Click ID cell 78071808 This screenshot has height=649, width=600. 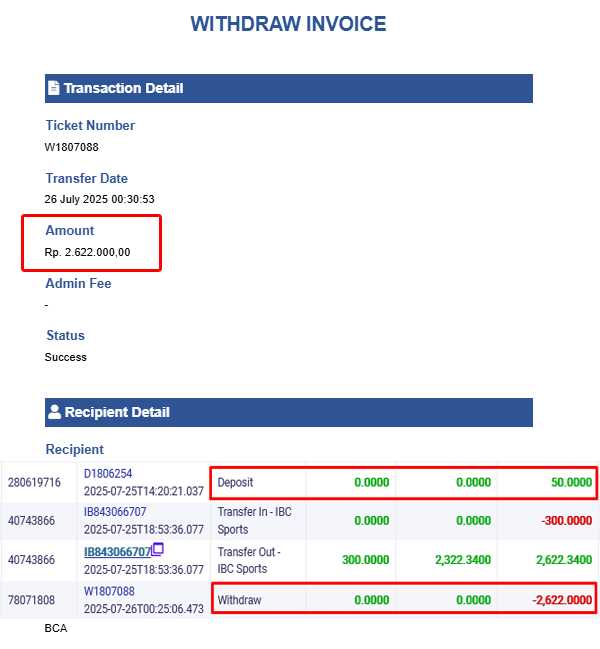(x=31, y=600)
